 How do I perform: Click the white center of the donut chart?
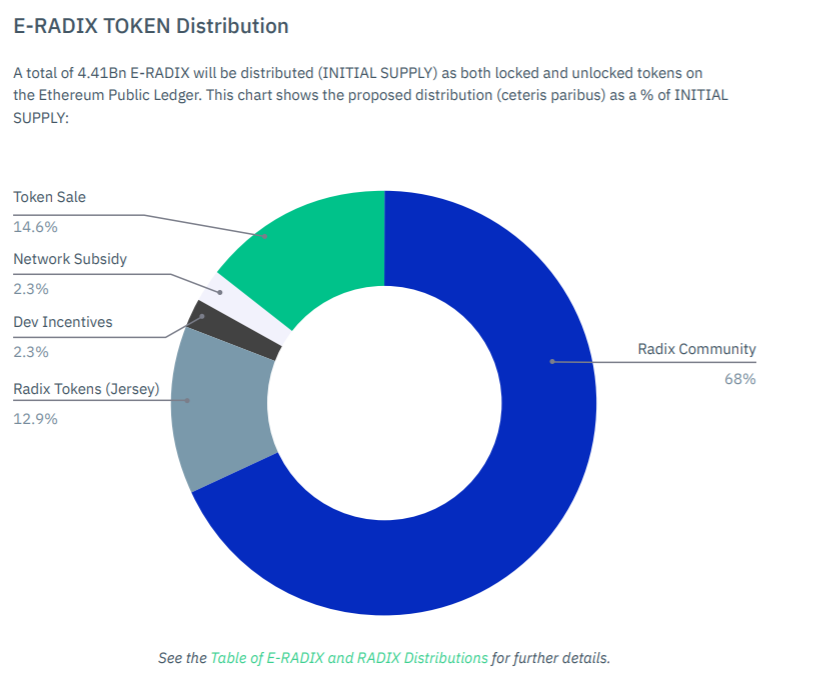point(384,403)
